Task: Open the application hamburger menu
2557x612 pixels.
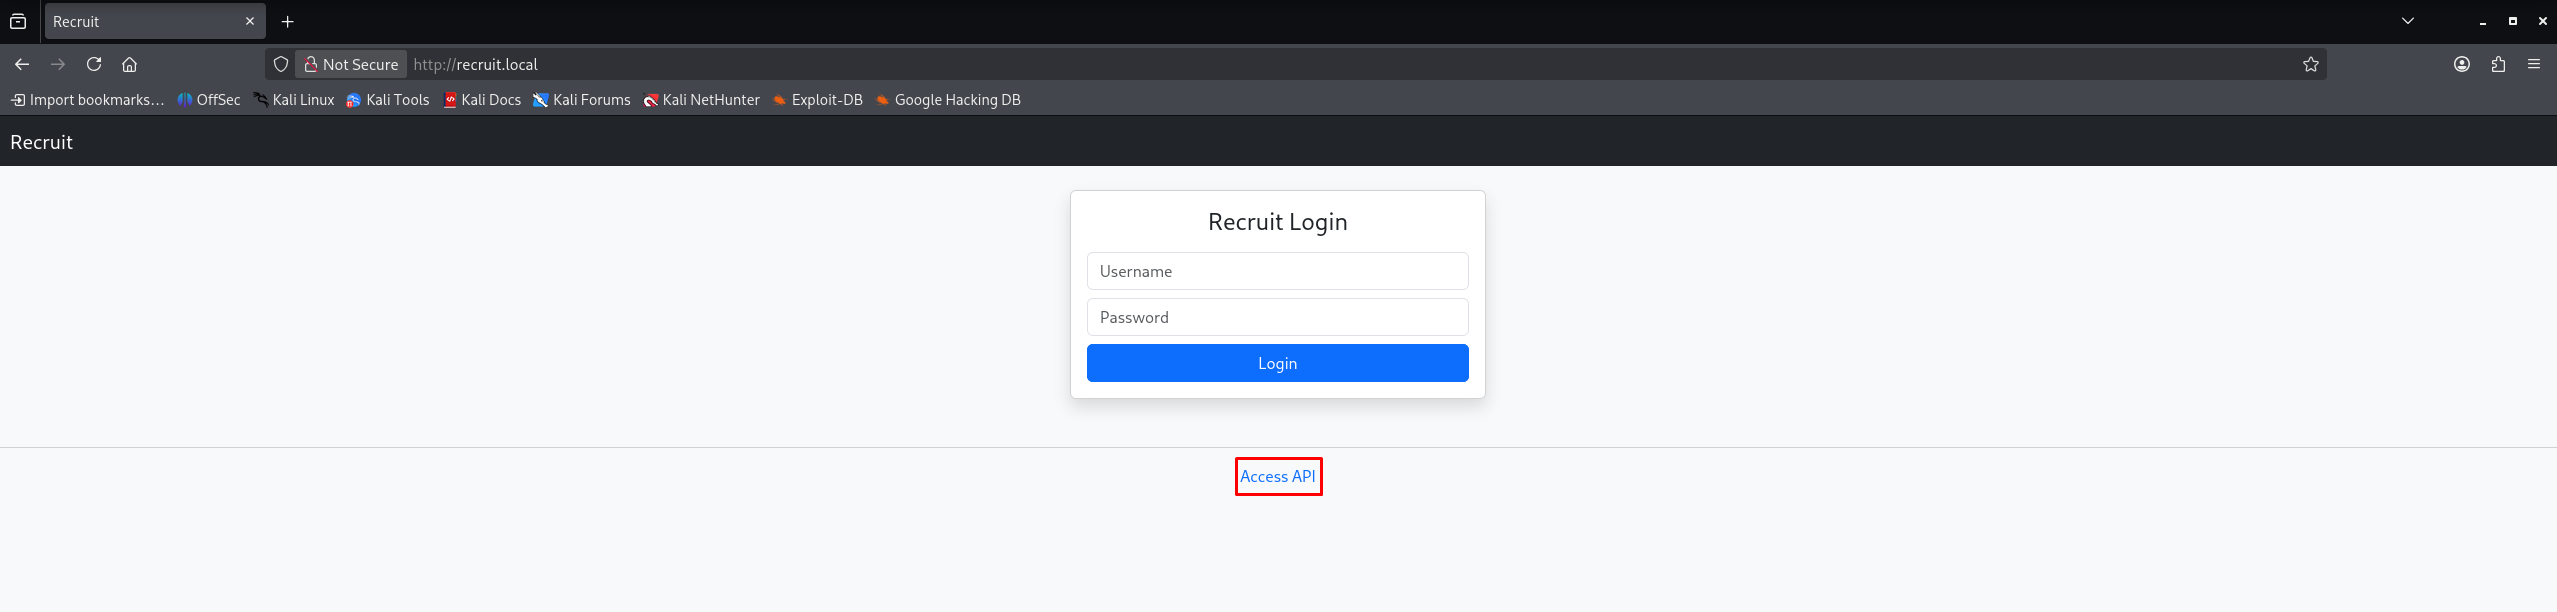Action: 2534,64
